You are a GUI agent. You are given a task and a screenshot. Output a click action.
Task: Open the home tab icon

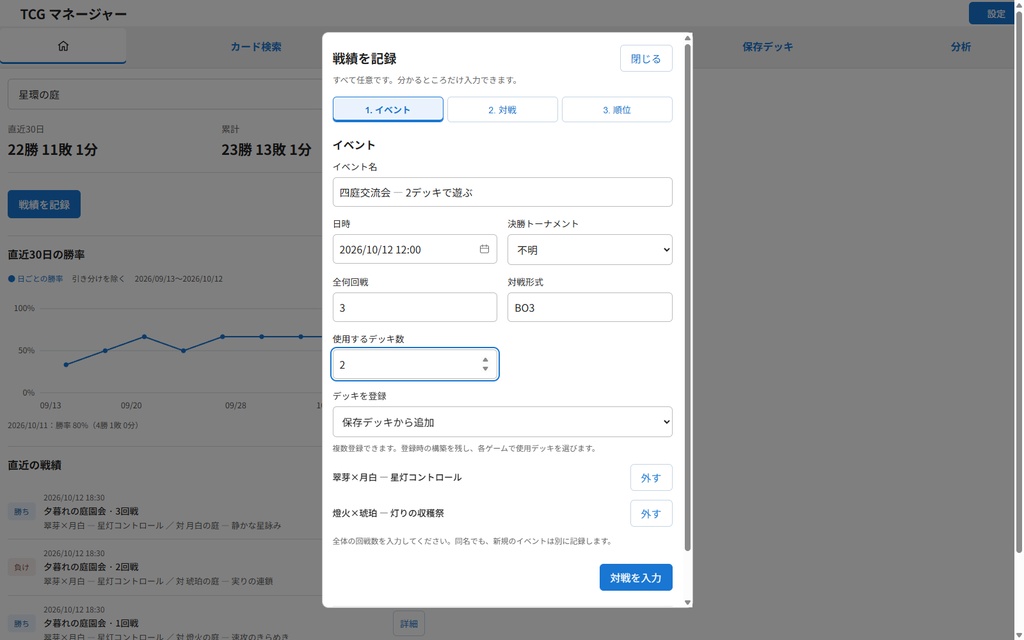pyautogui.click(x=63, y=46)
